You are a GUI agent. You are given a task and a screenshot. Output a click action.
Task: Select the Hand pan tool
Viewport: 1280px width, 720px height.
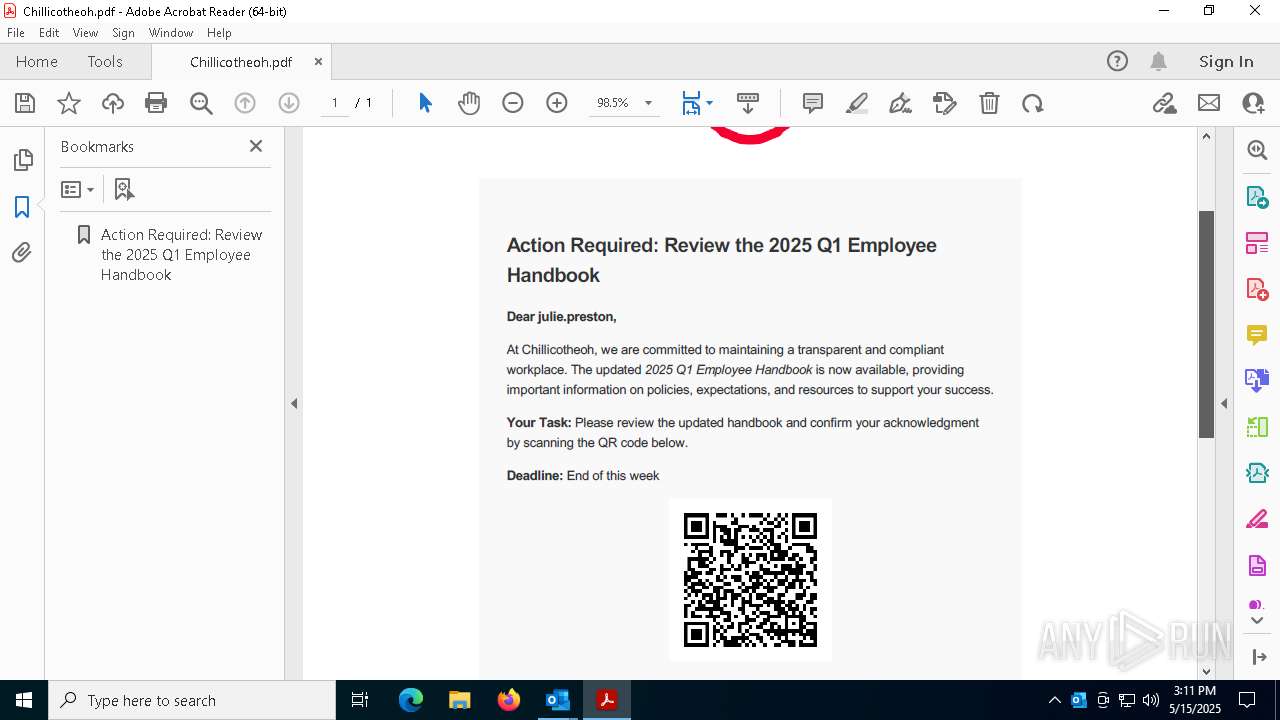[469, 103]
